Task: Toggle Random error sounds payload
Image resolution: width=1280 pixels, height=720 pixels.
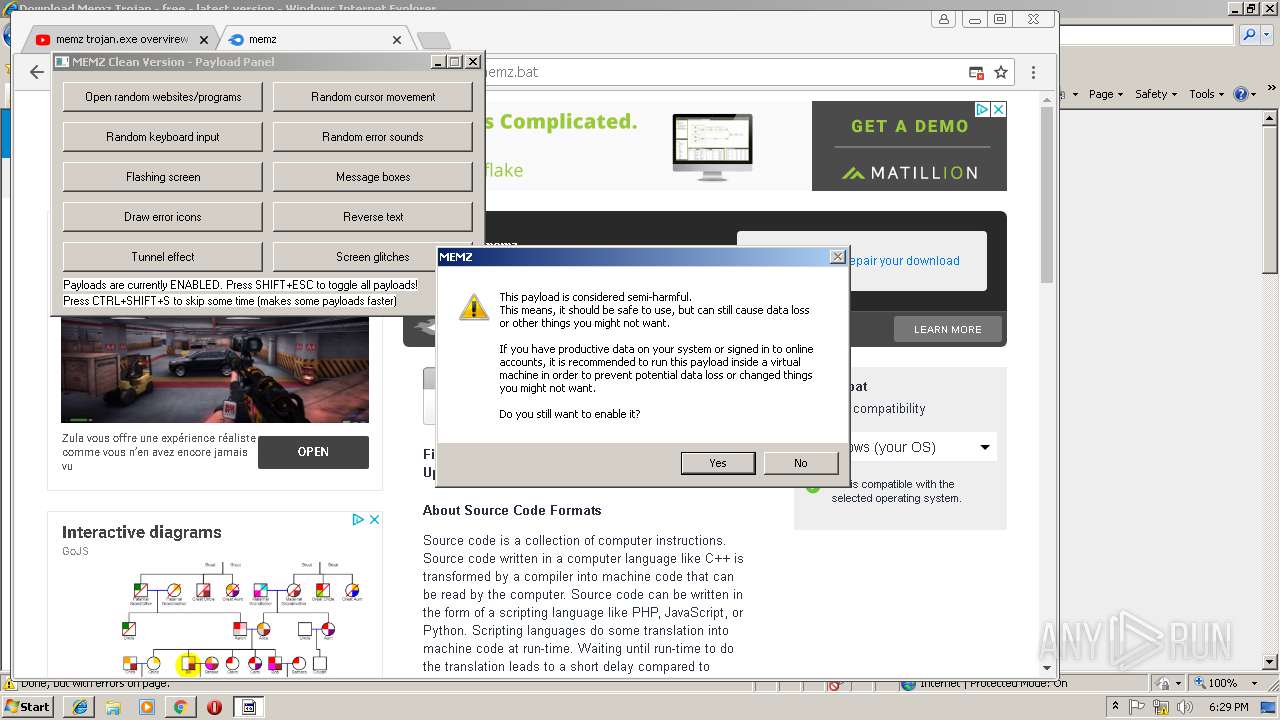Action: click(373, 137)
